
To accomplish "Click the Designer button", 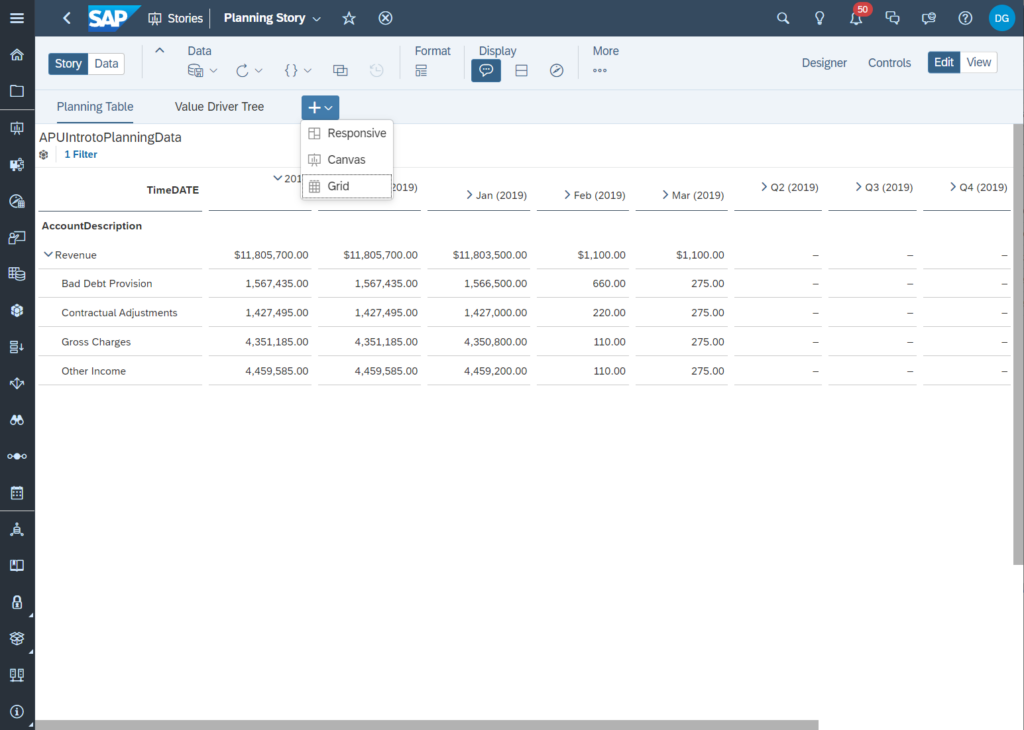I will point(824,62).
